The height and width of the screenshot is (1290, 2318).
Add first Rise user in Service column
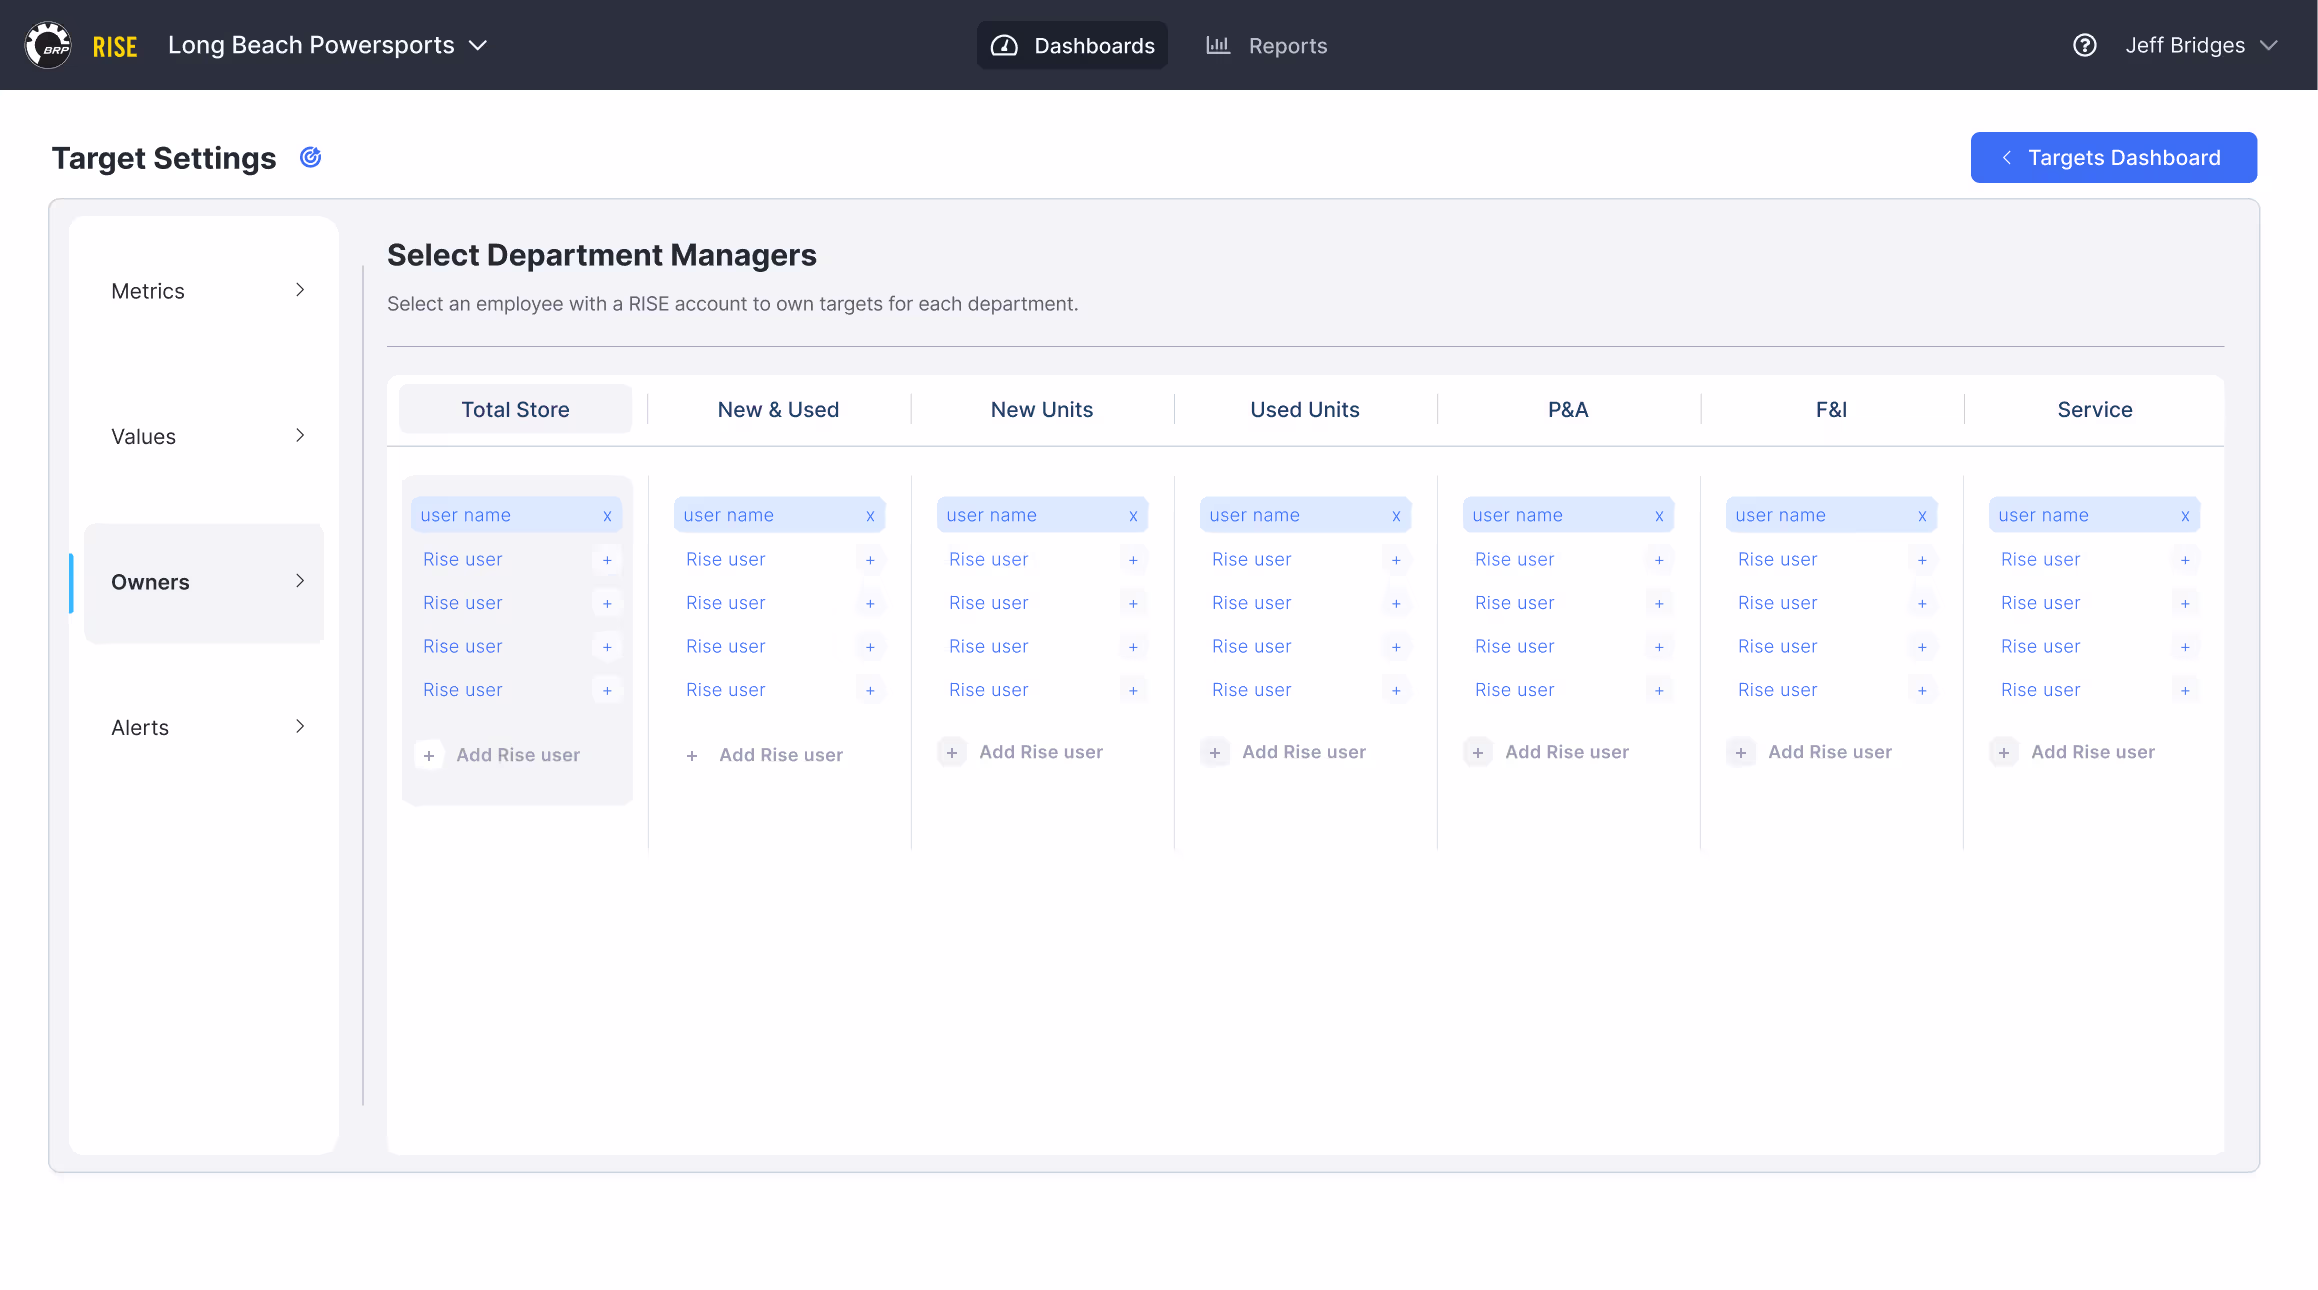coord(2185,560)
